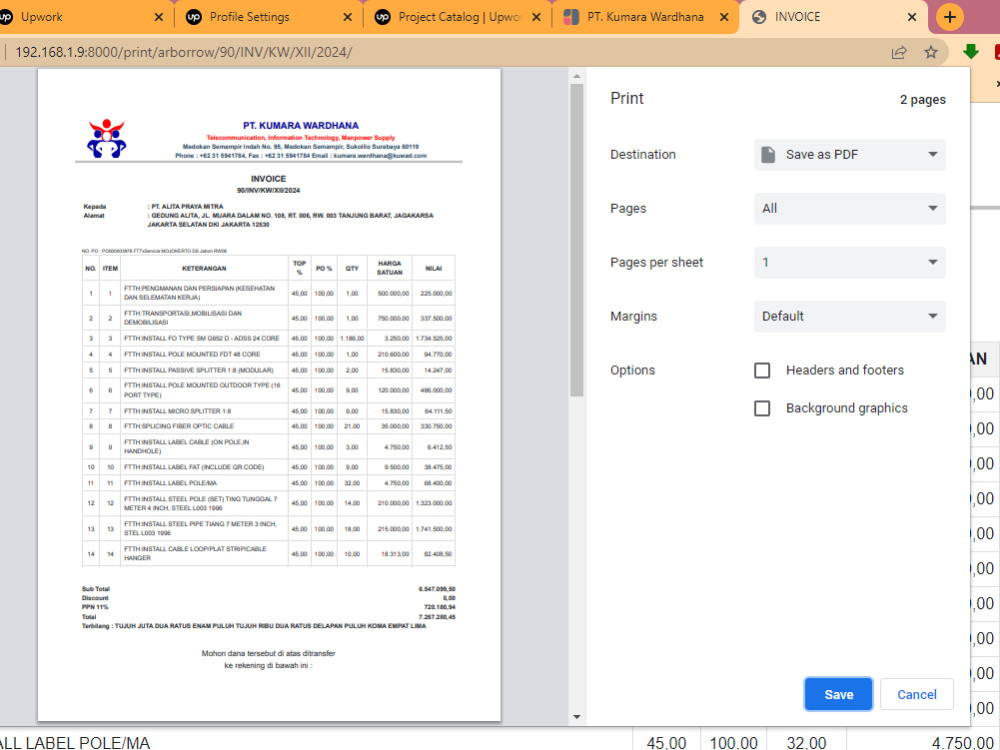Open the Destination dropdown showing Save as PDF
Viewport: 1000px width, 750px height.
(849, 154)
